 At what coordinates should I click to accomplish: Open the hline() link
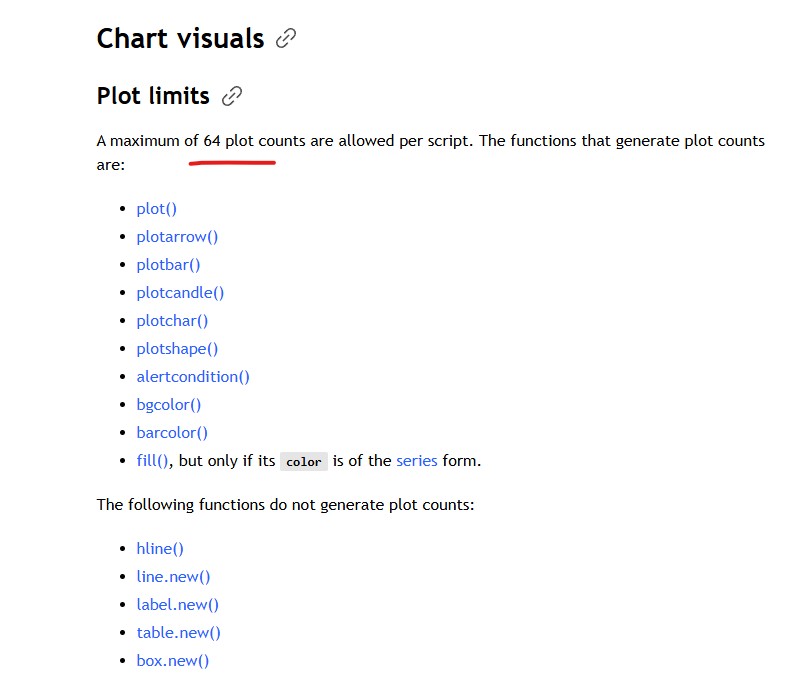(x=160, y=549)
